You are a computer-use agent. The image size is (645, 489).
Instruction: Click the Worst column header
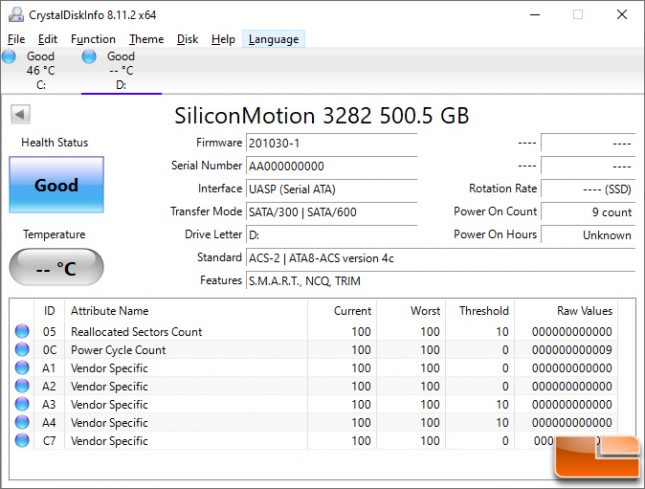tap(411, 311)
